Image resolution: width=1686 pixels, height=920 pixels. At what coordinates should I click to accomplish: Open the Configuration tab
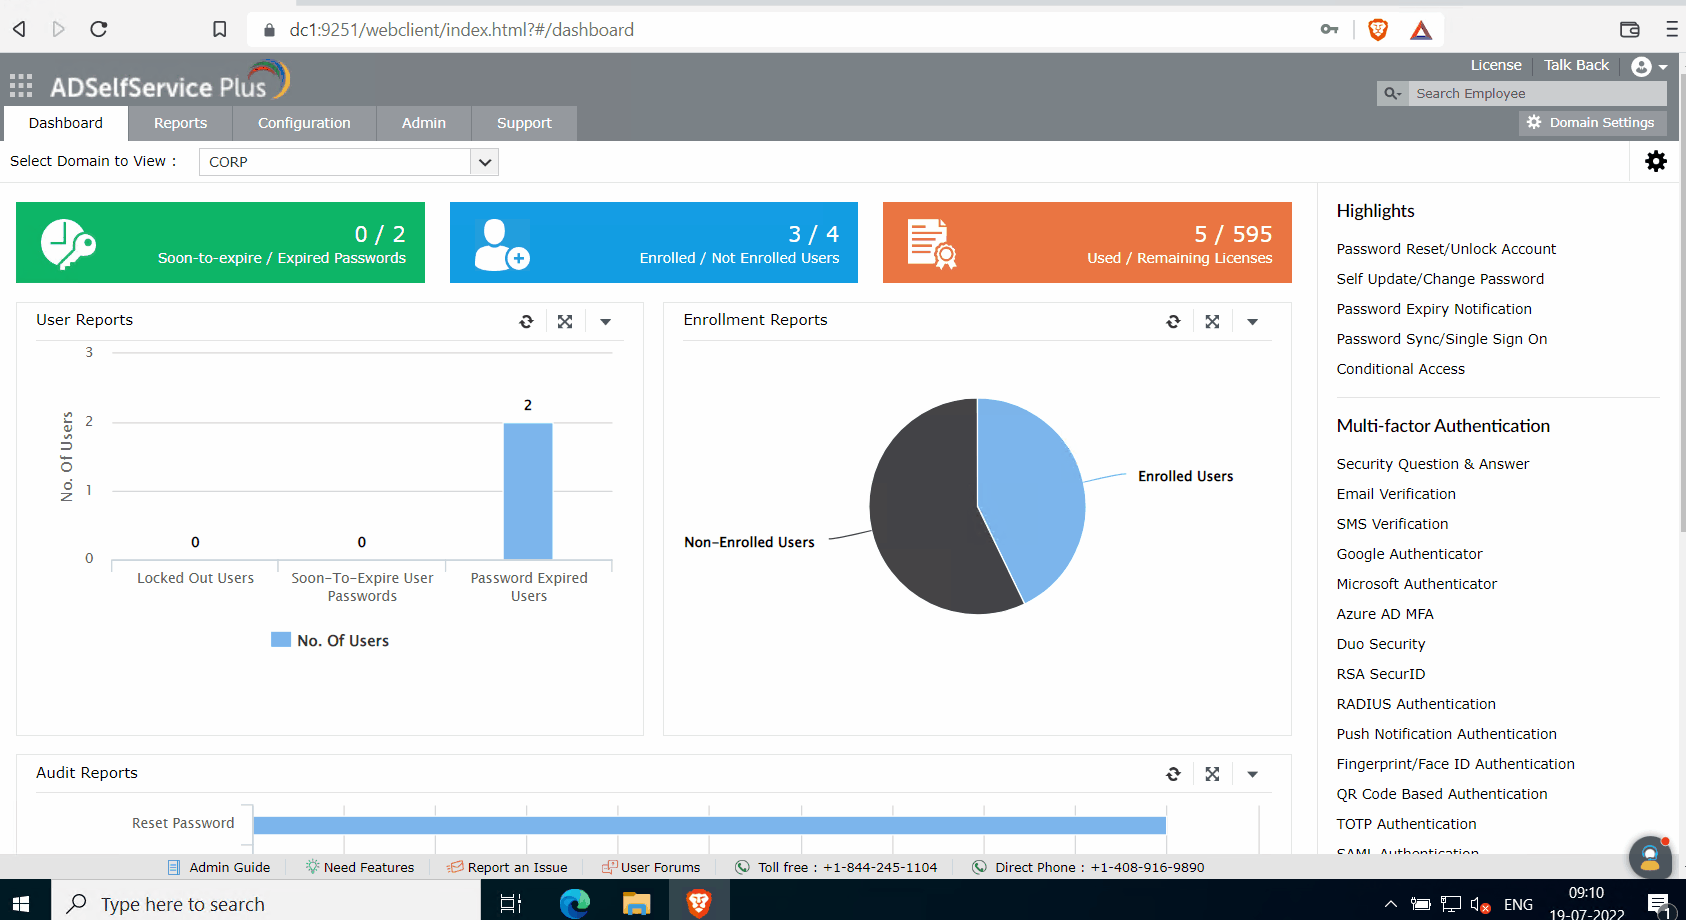304,123
